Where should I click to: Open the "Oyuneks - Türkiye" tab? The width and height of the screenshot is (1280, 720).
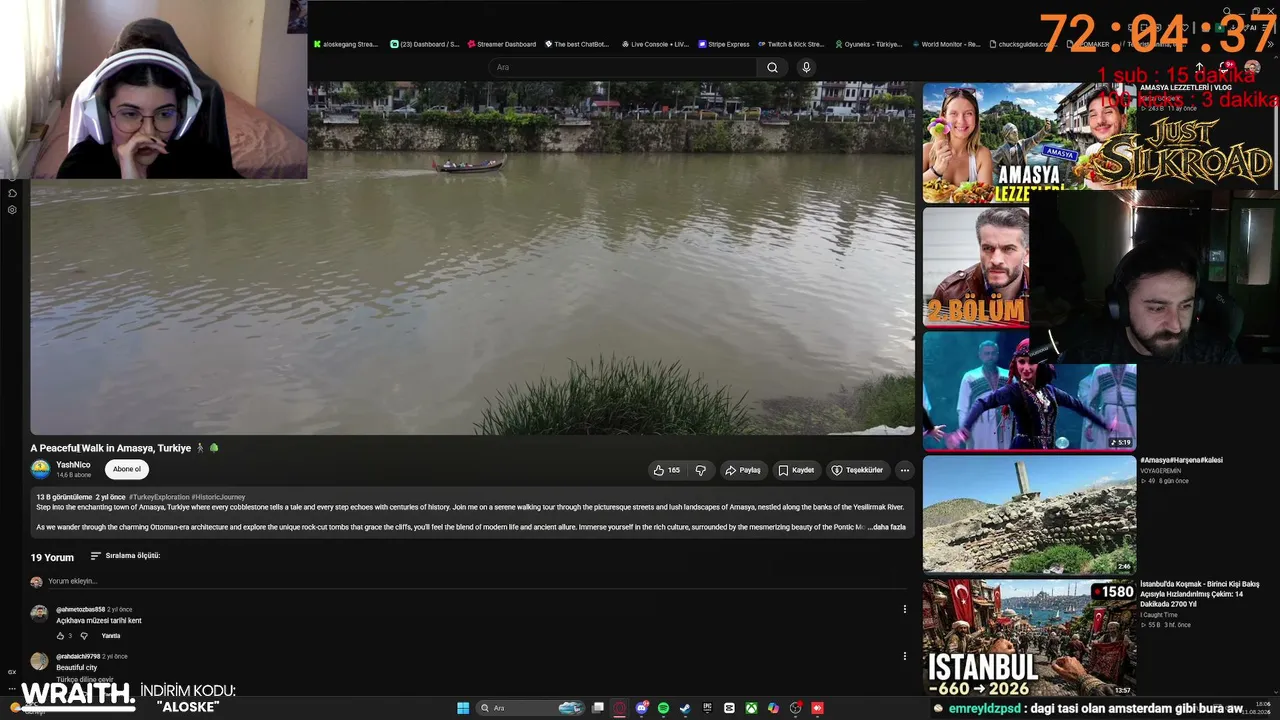tap(867, 44)
